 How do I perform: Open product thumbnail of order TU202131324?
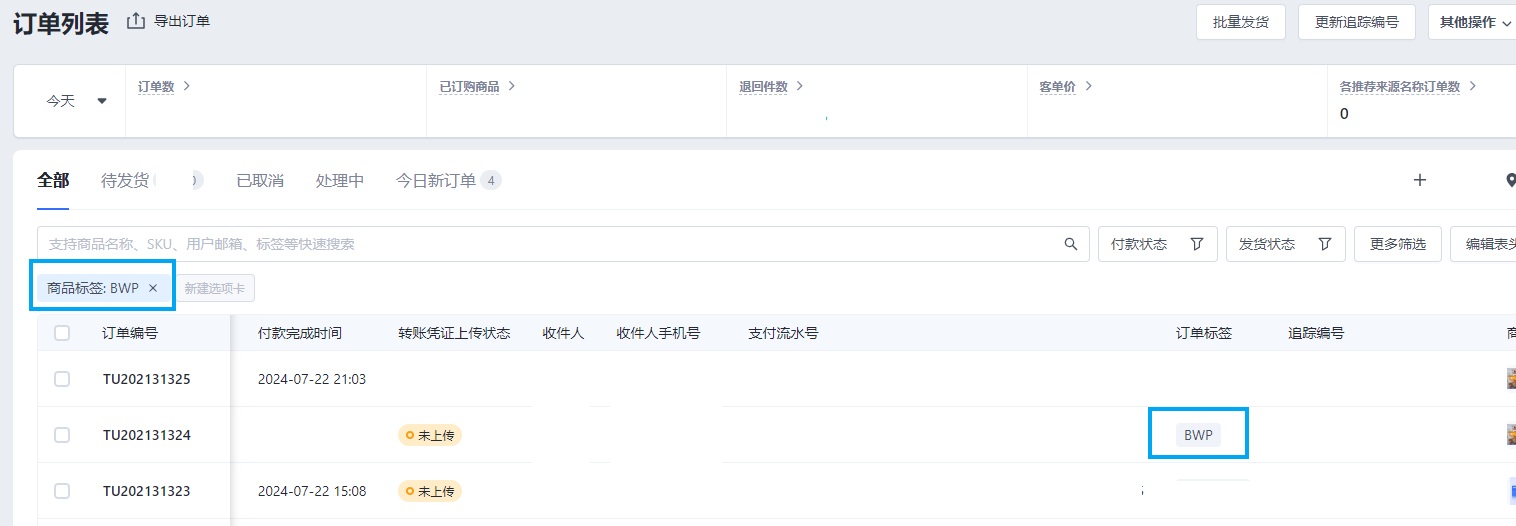coord(1511,435)
